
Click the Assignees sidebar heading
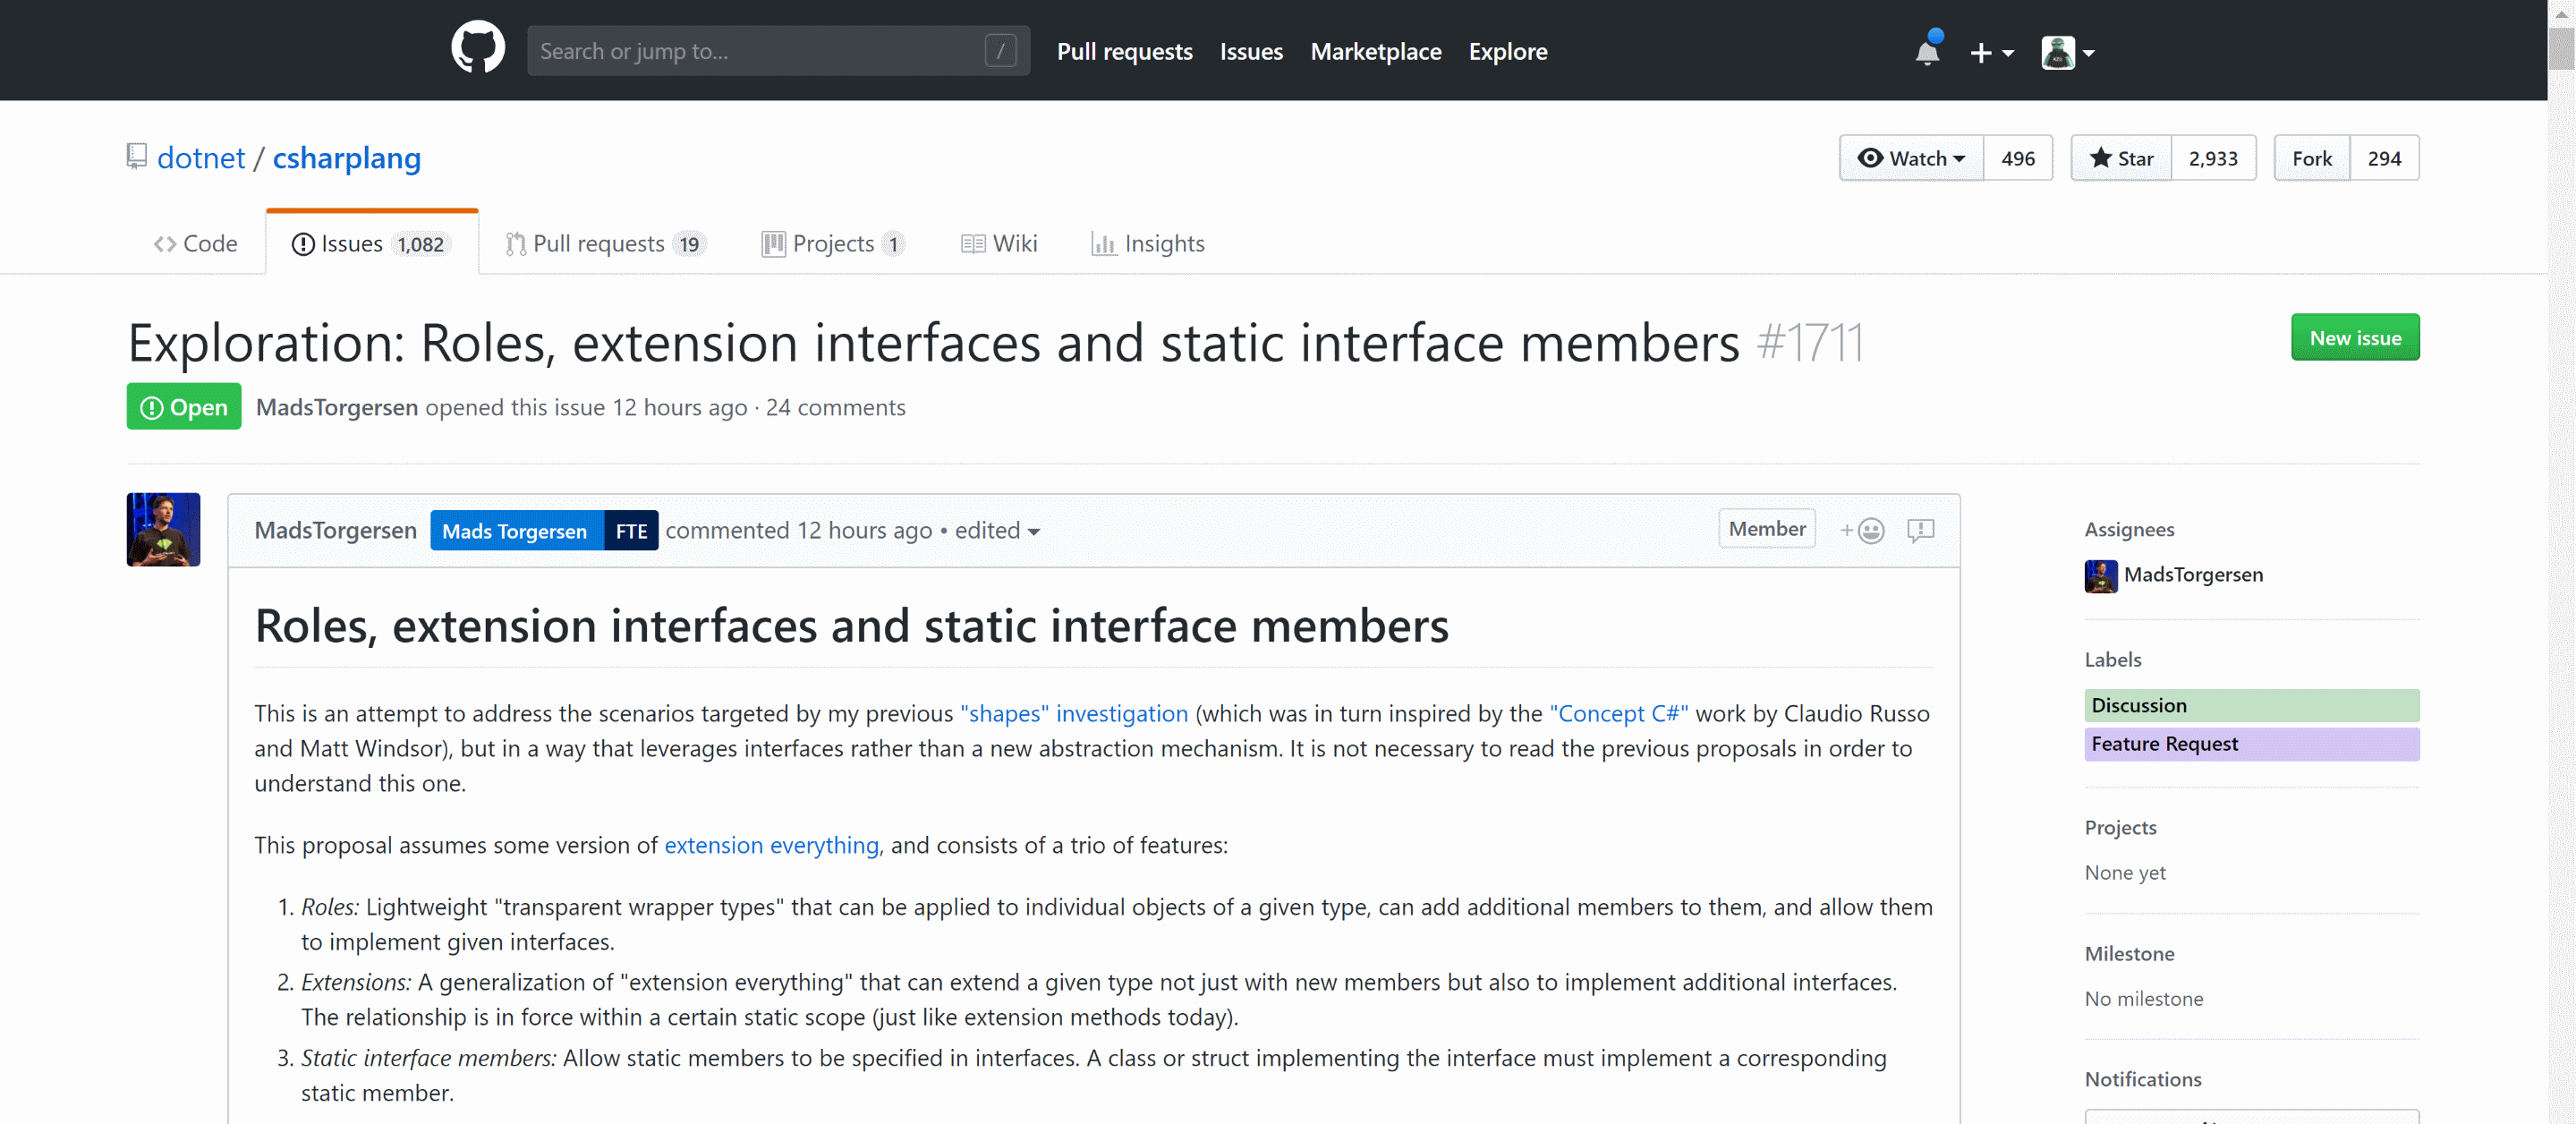click(2129, 529)
